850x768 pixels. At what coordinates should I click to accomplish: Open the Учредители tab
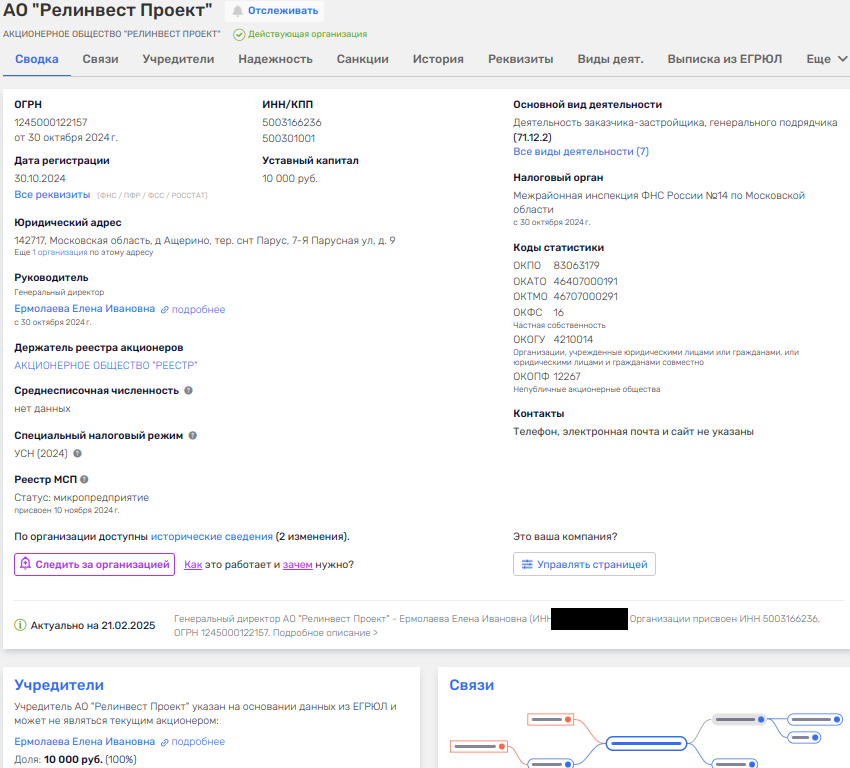coord(178,59)
